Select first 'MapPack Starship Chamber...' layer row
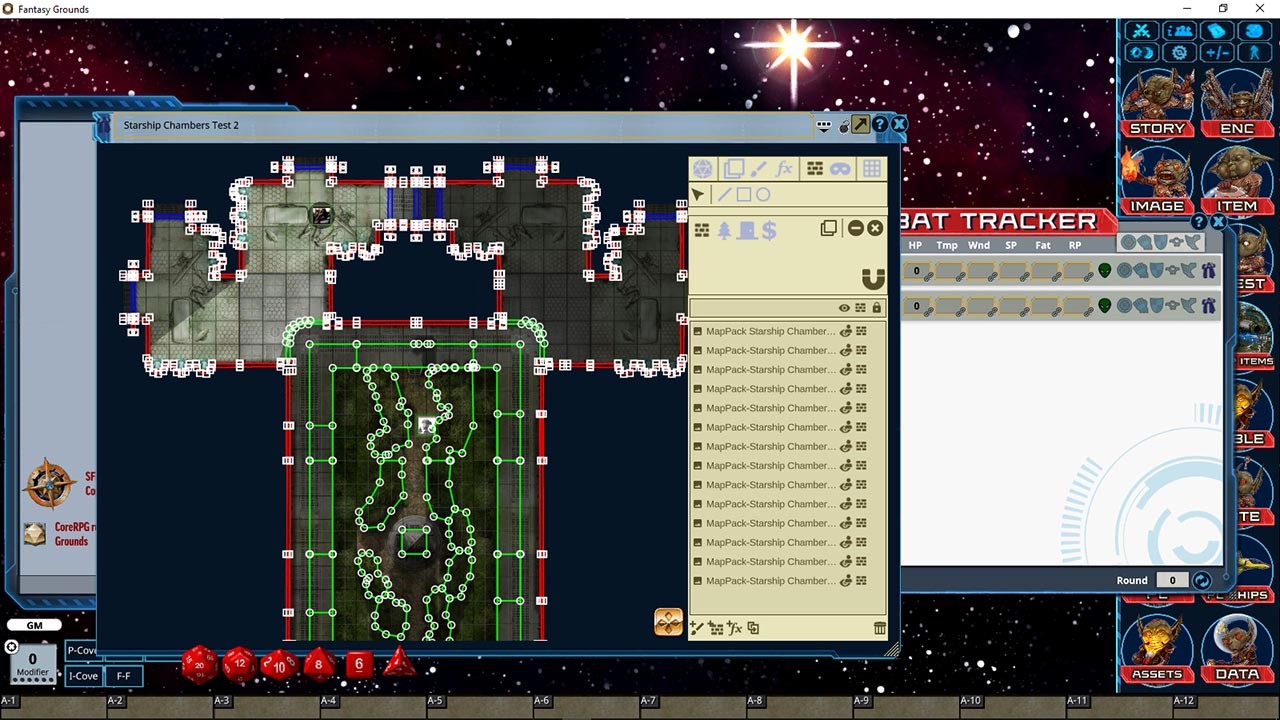 787,331
